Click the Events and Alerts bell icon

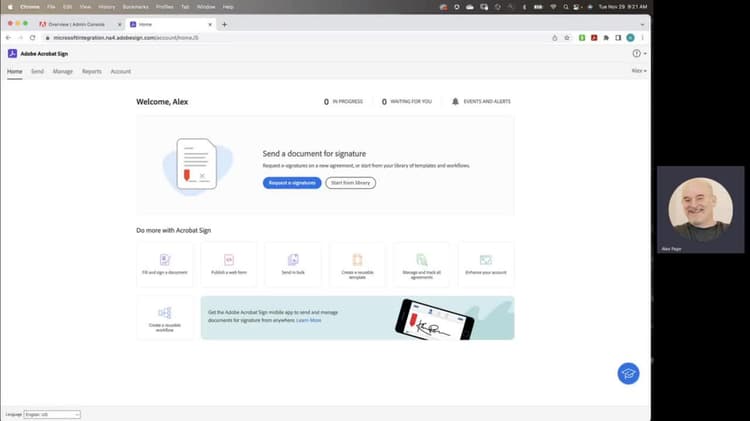point(455,101)
